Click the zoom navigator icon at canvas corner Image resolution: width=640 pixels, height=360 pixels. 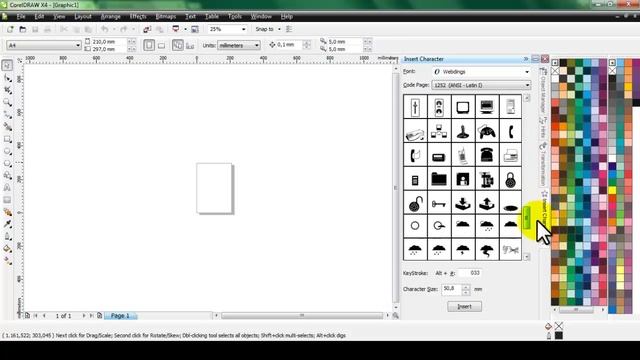pos(395,316)
